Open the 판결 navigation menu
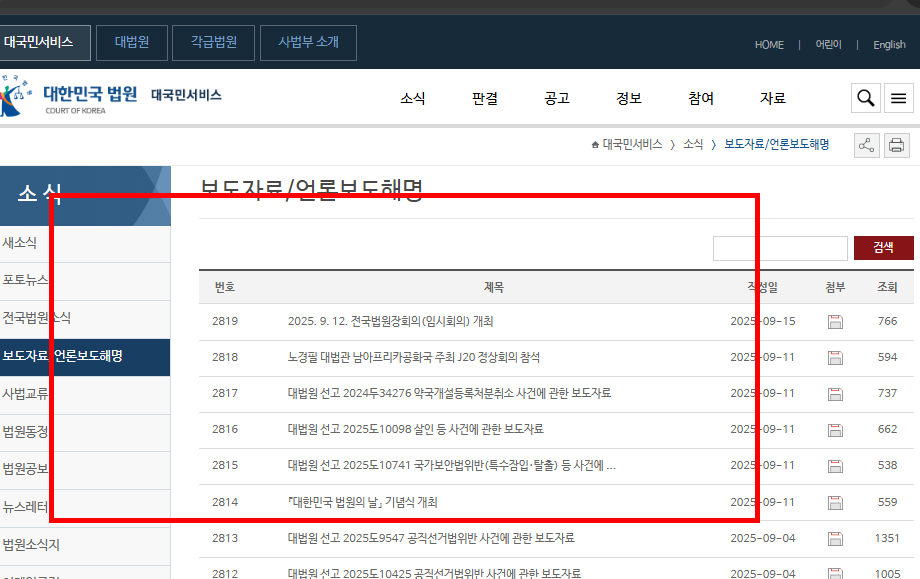Screen dimensions: 920x579 pyautogui.click(x=484, y=98)
